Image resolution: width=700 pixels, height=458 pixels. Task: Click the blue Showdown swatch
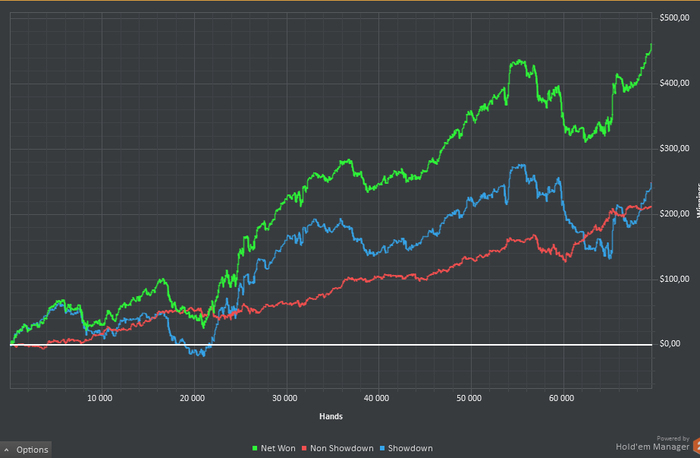[x=382, y=448]
